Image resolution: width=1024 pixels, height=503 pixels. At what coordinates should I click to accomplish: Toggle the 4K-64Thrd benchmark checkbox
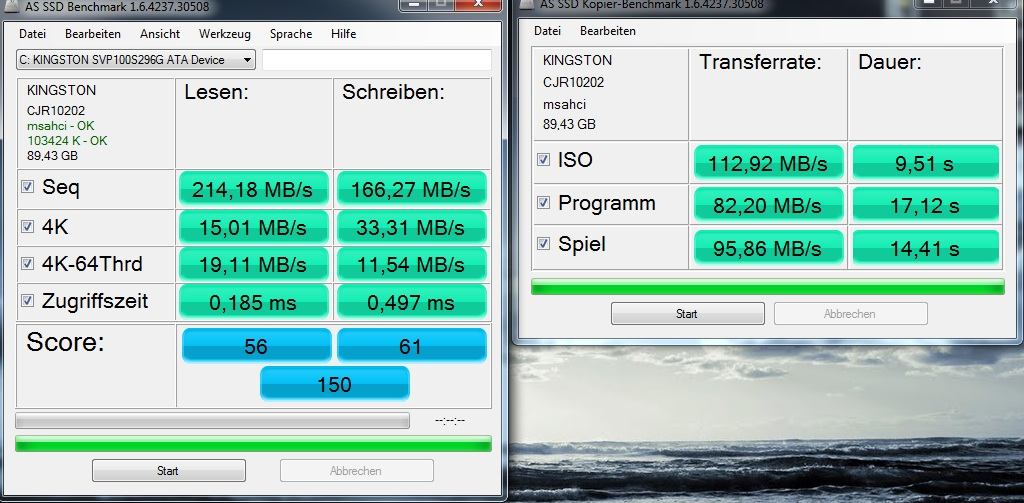pyautogui.click(x=27, y=264)
